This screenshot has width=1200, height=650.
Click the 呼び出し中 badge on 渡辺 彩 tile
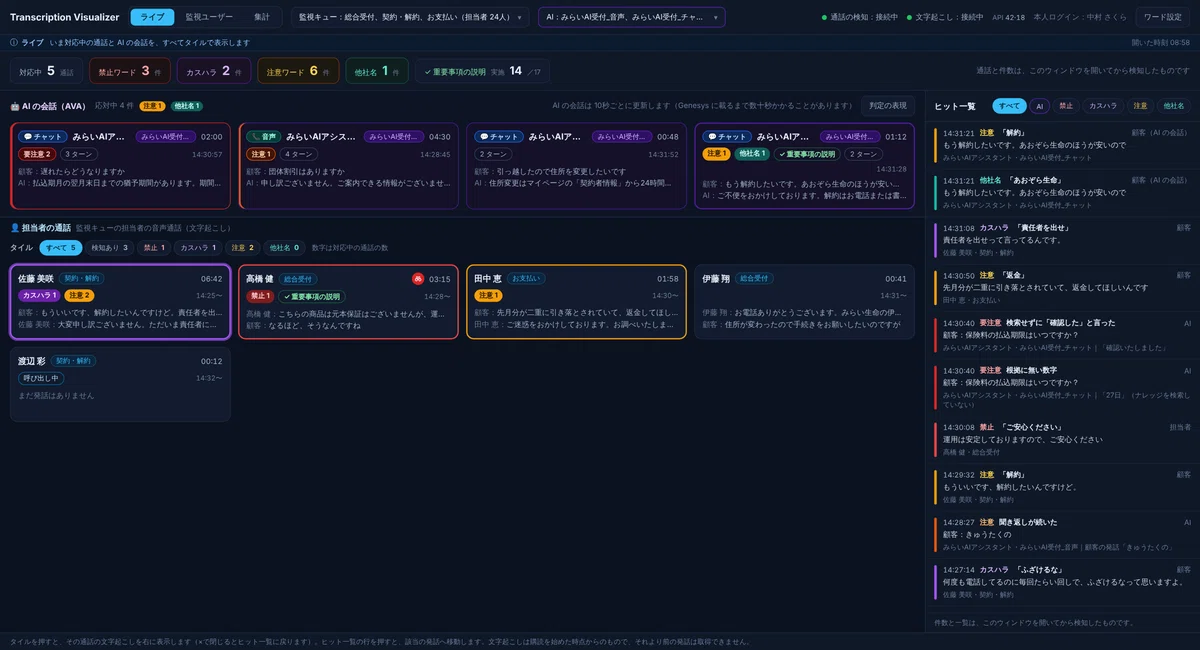pos(40,378)
